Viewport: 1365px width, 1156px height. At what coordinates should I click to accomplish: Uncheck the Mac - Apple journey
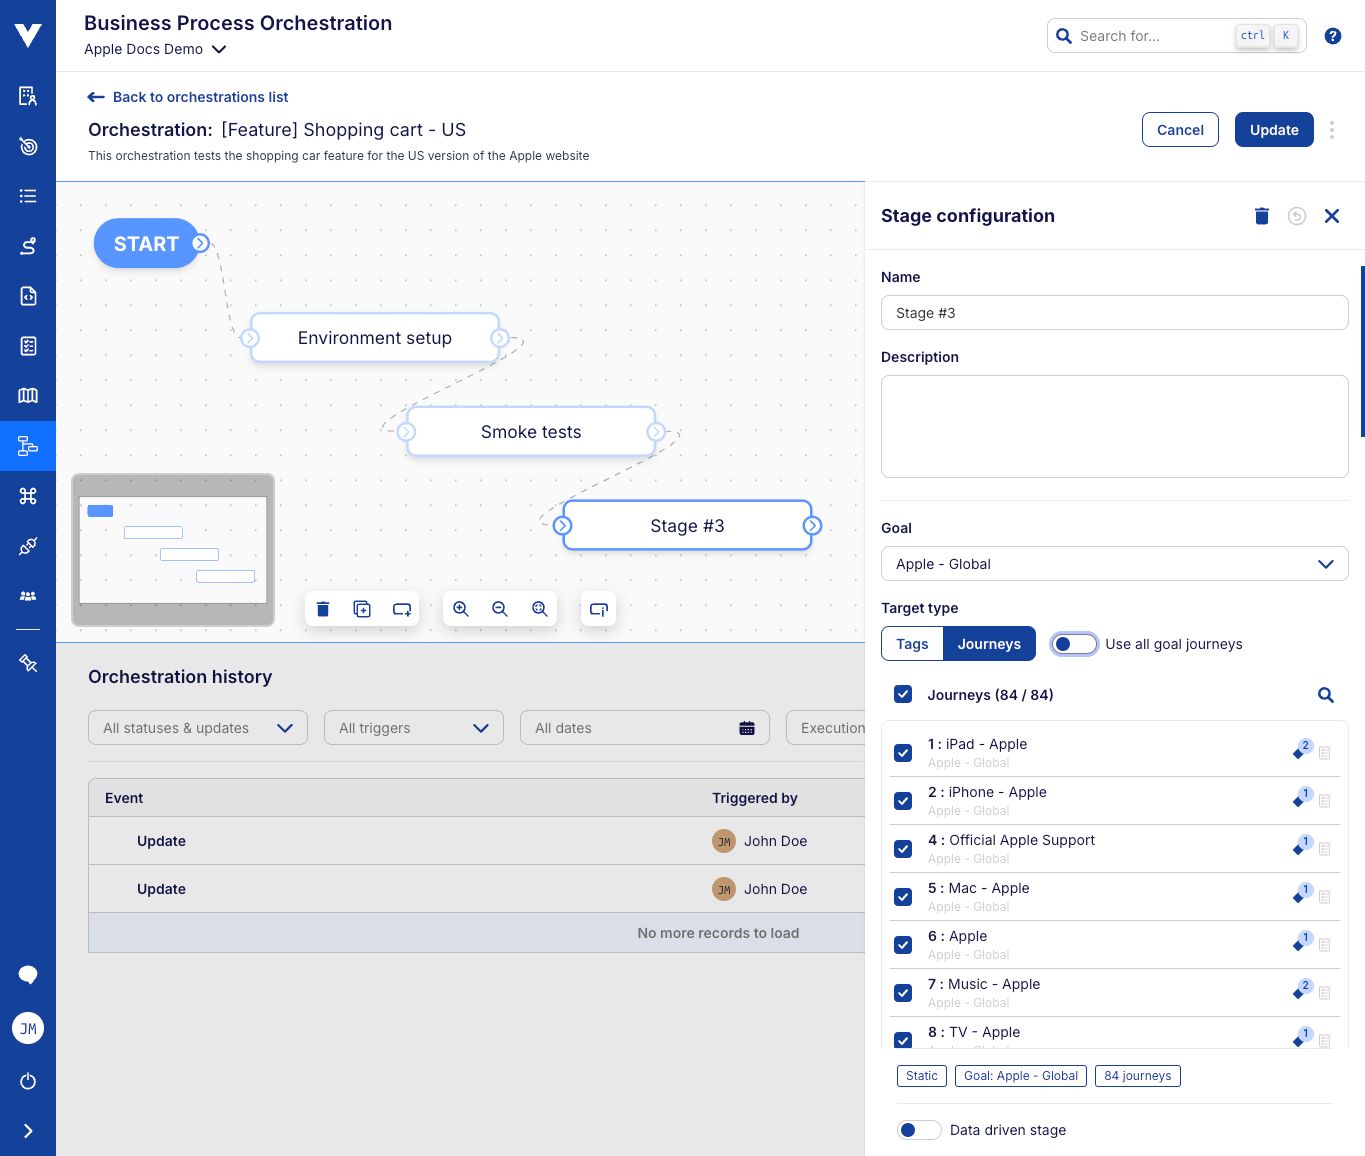click(903, 897)
